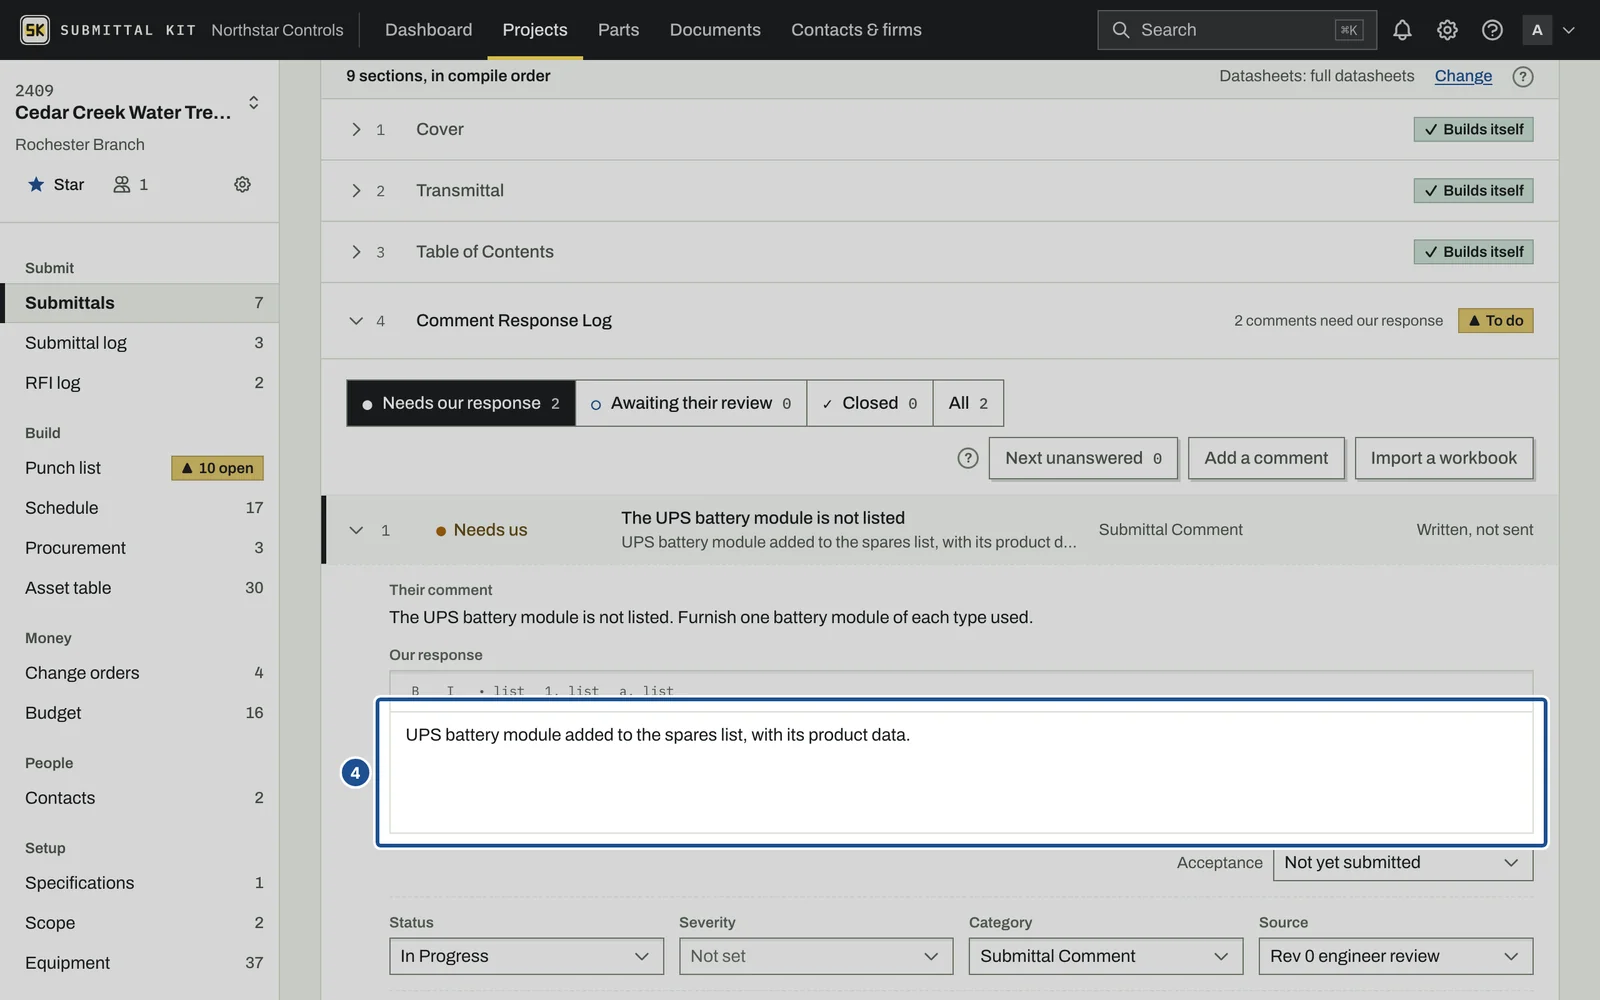The height and width of the screenshot is (1000, 1600).
Task: Click Add a comment
Action: pos(1266,458)
